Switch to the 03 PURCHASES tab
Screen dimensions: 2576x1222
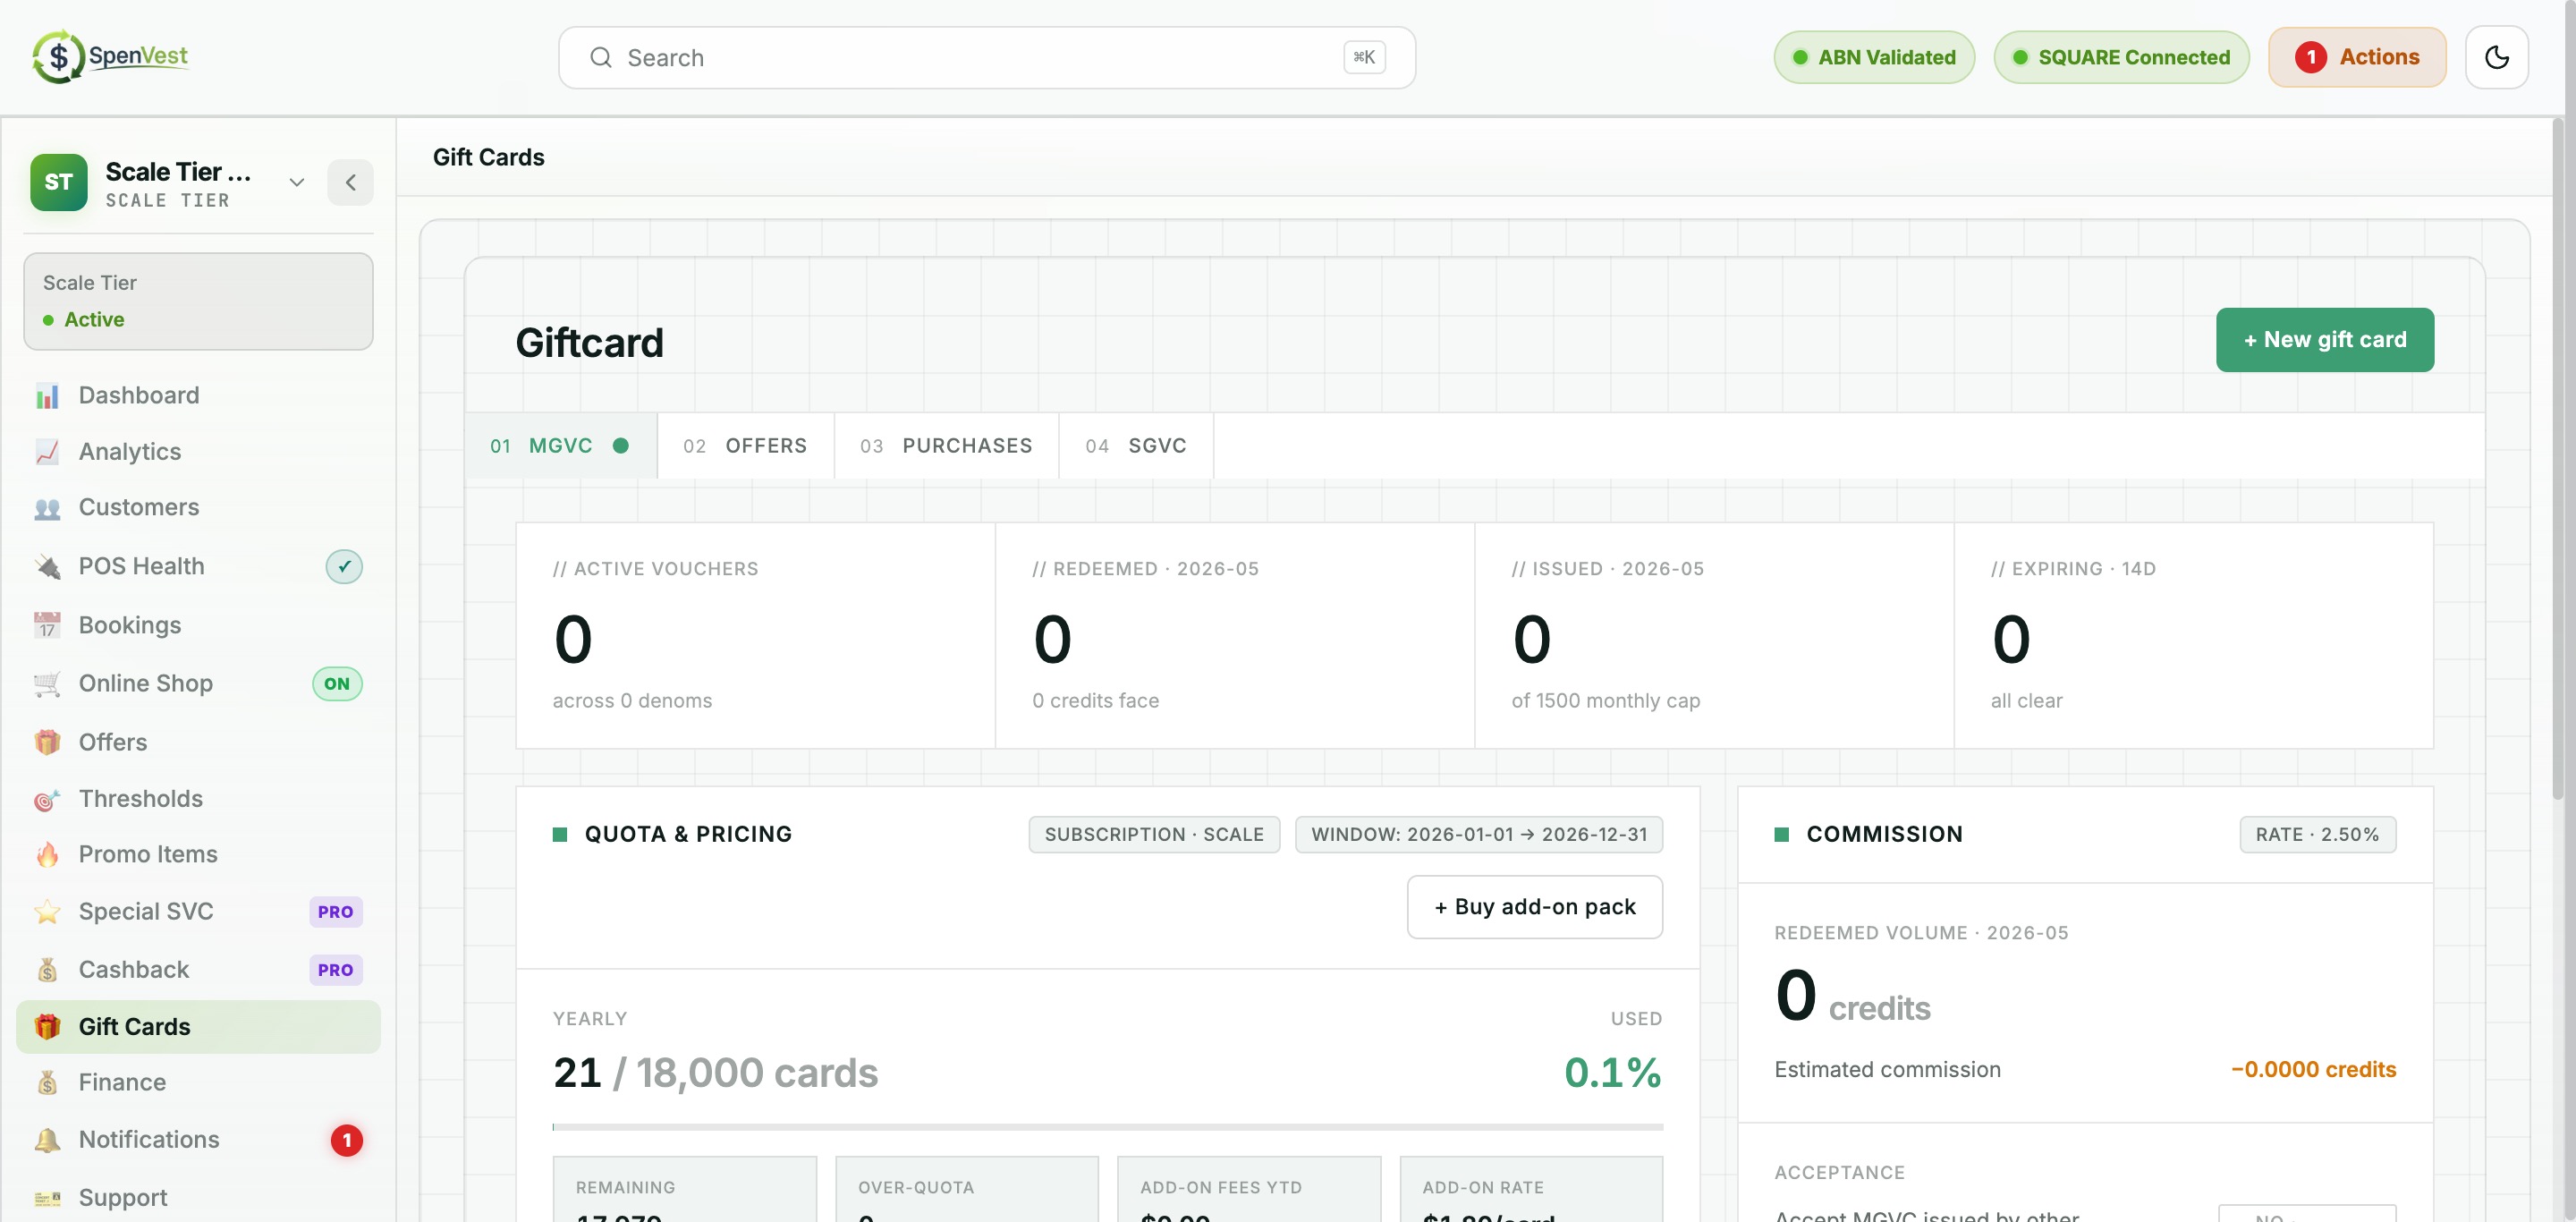946,446
